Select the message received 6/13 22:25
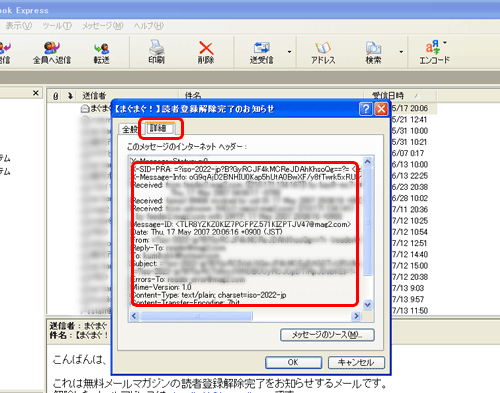Screen dimensions: 500x393 point(410,176)
